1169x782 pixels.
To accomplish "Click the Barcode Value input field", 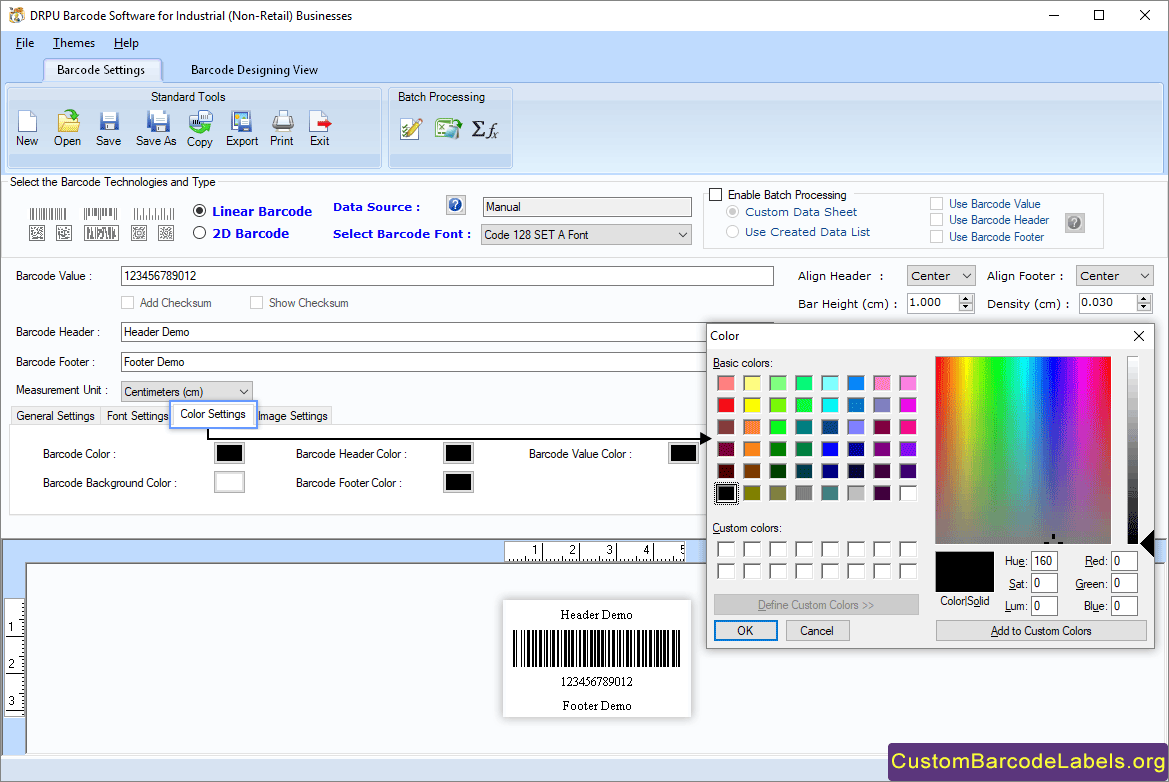I will (447, 276).
